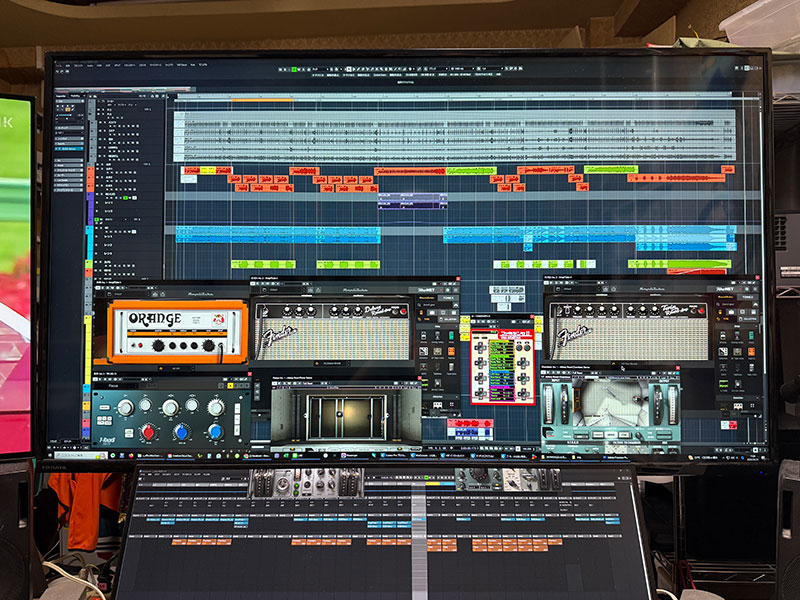The image size is (800, 600).
Task: Select green display gear icon in right-hand AmpliTube browser
Action: (723, 384)
